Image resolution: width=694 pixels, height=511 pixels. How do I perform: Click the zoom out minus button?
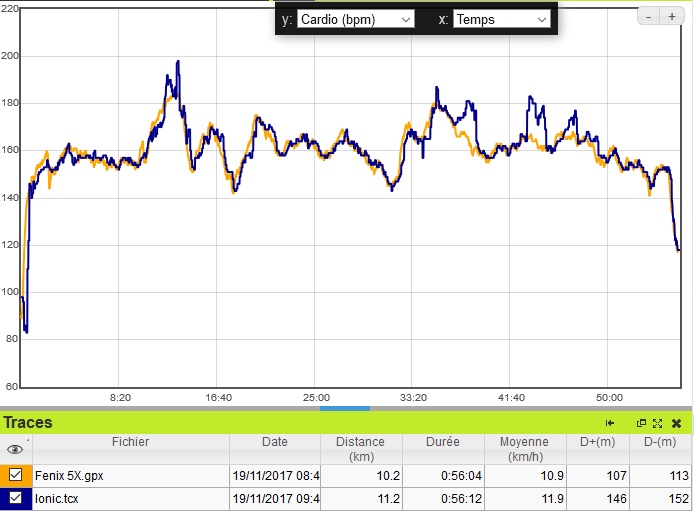(x=650, y=17)
